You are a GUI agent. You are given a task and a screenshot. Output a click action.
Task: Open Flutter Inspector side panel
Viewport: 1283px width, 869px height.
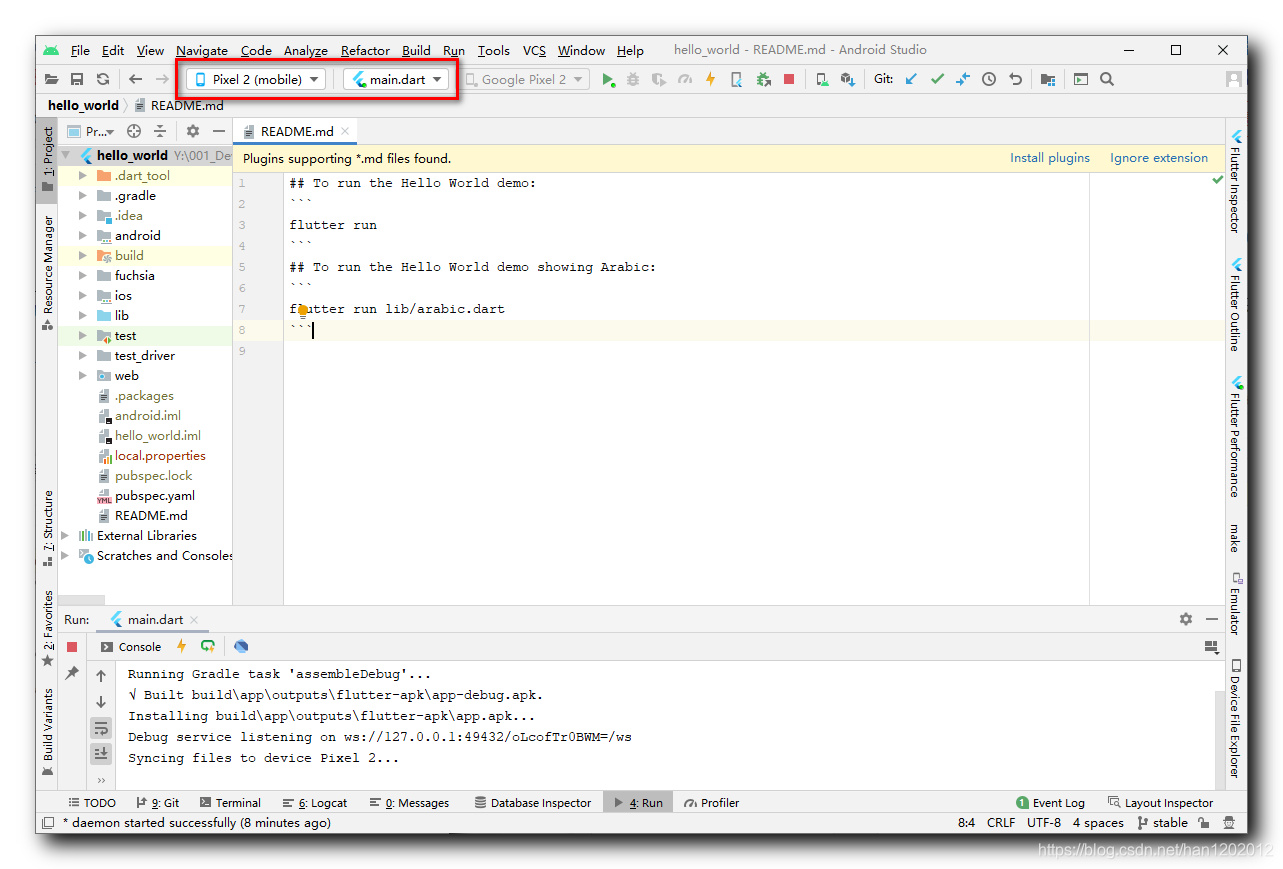click(x=1236, y=181)
